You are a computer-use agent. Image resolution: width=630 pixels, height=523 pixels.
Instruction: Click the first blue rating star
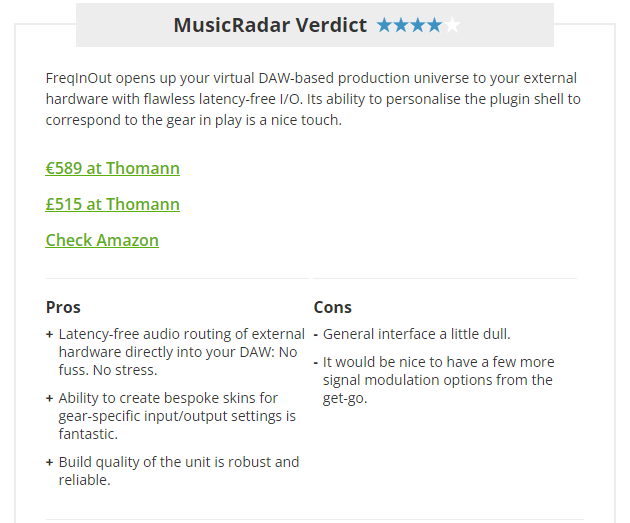pyautogui.click(x=385, y=26)
